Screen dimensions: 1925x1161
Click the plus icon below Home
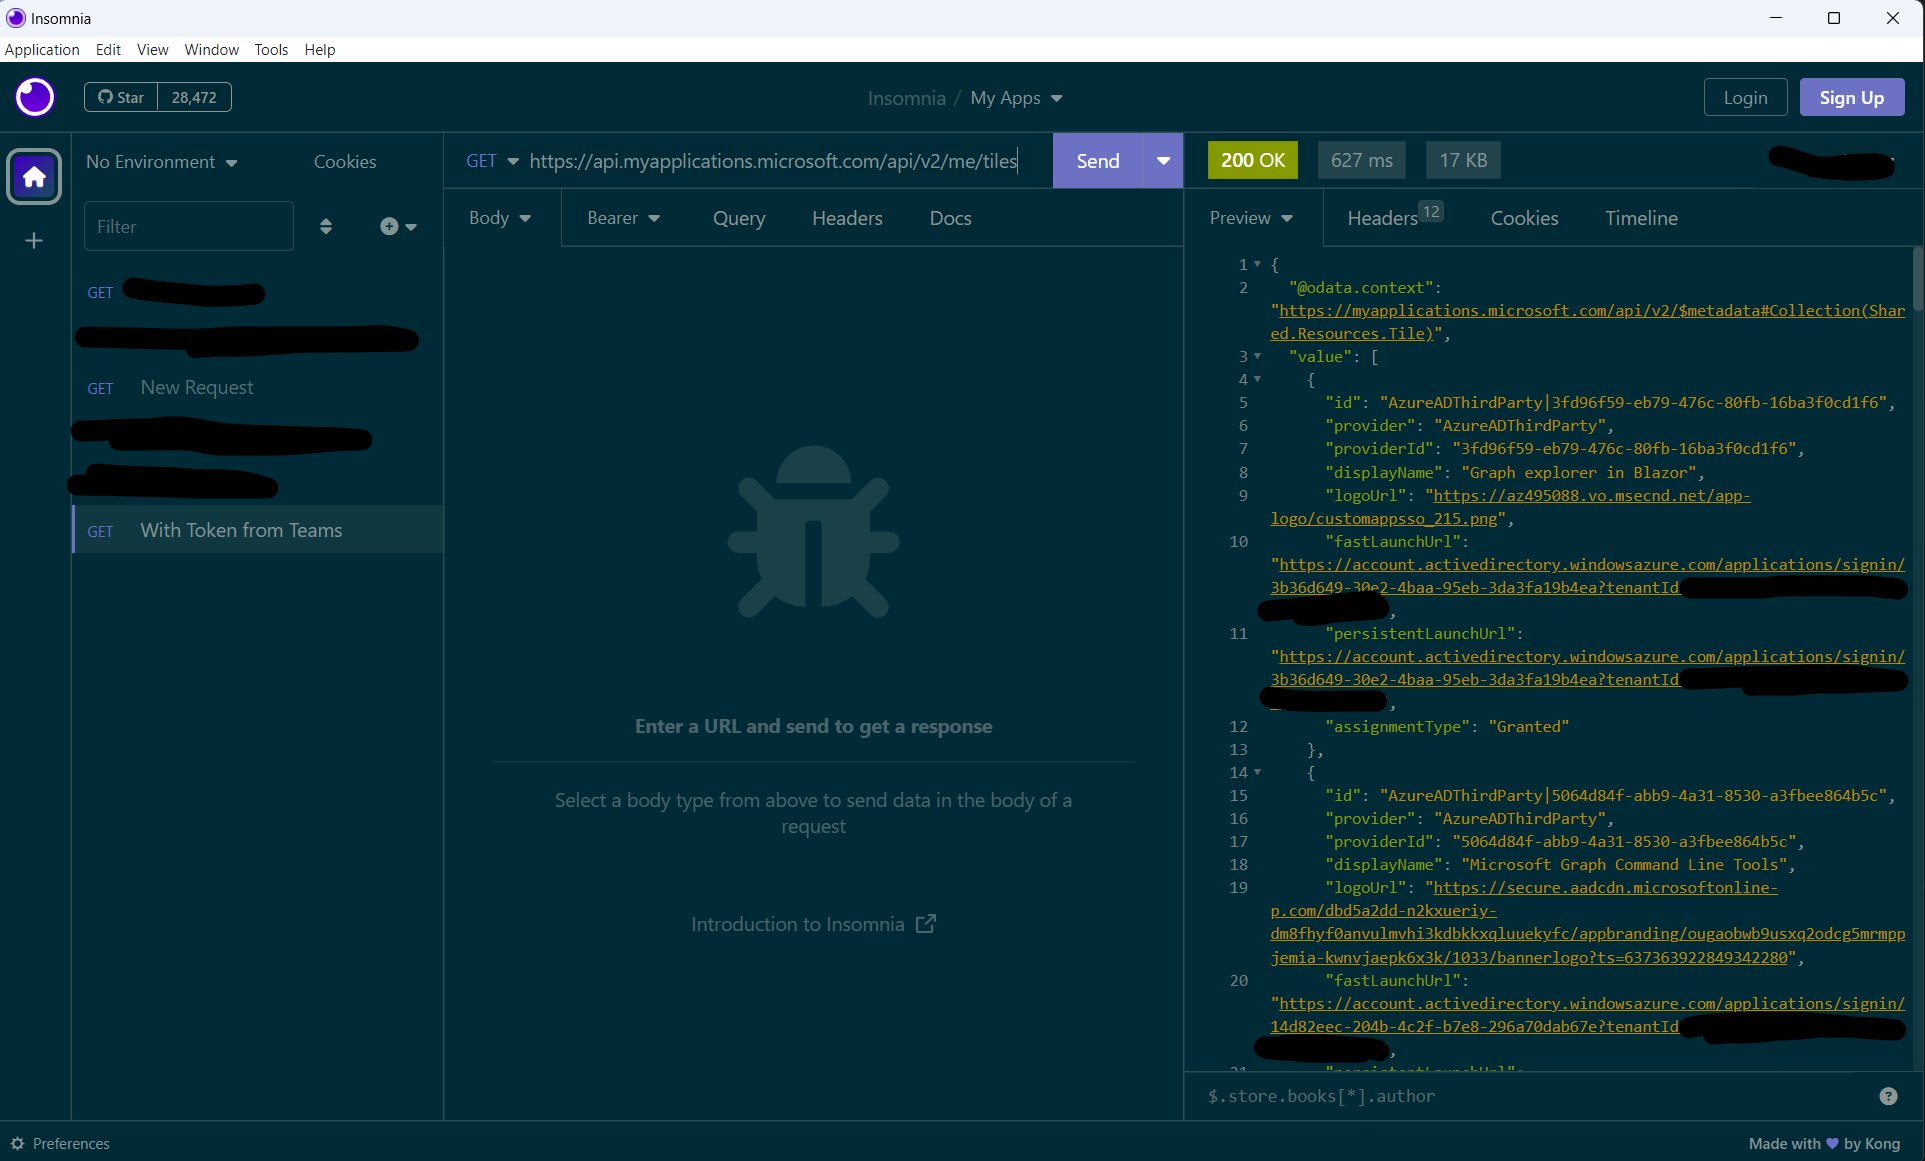34,241
